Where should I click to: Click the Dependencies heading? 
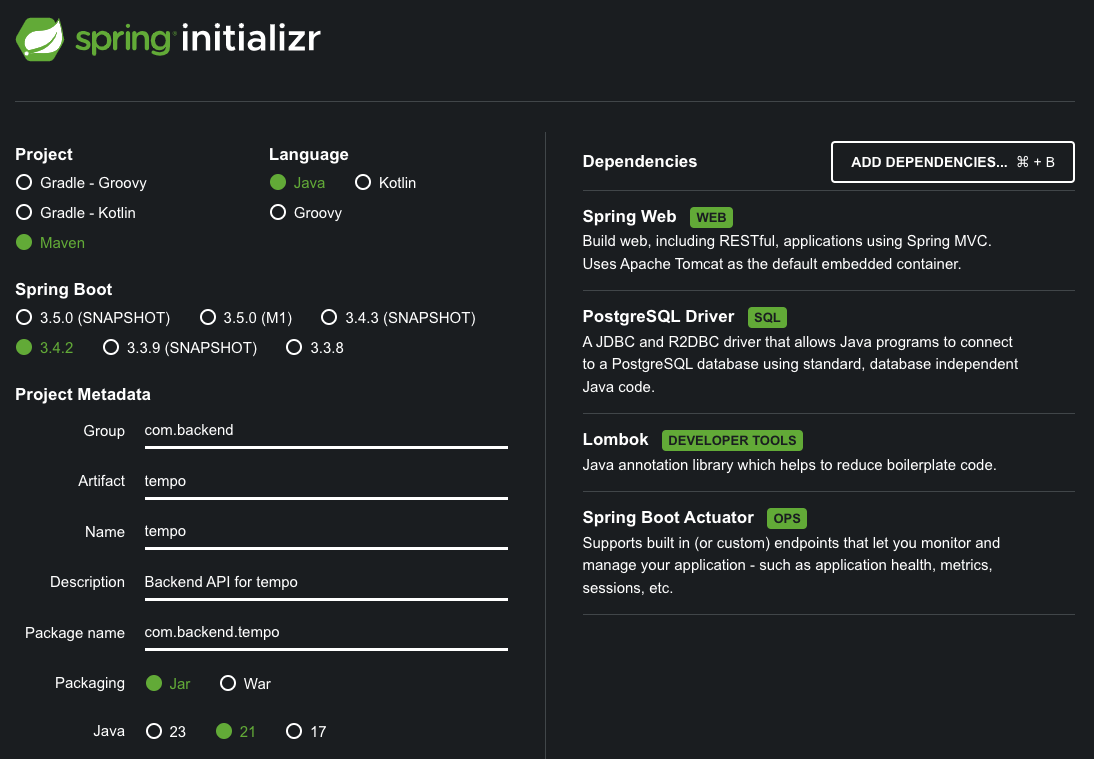coord(640,162)
